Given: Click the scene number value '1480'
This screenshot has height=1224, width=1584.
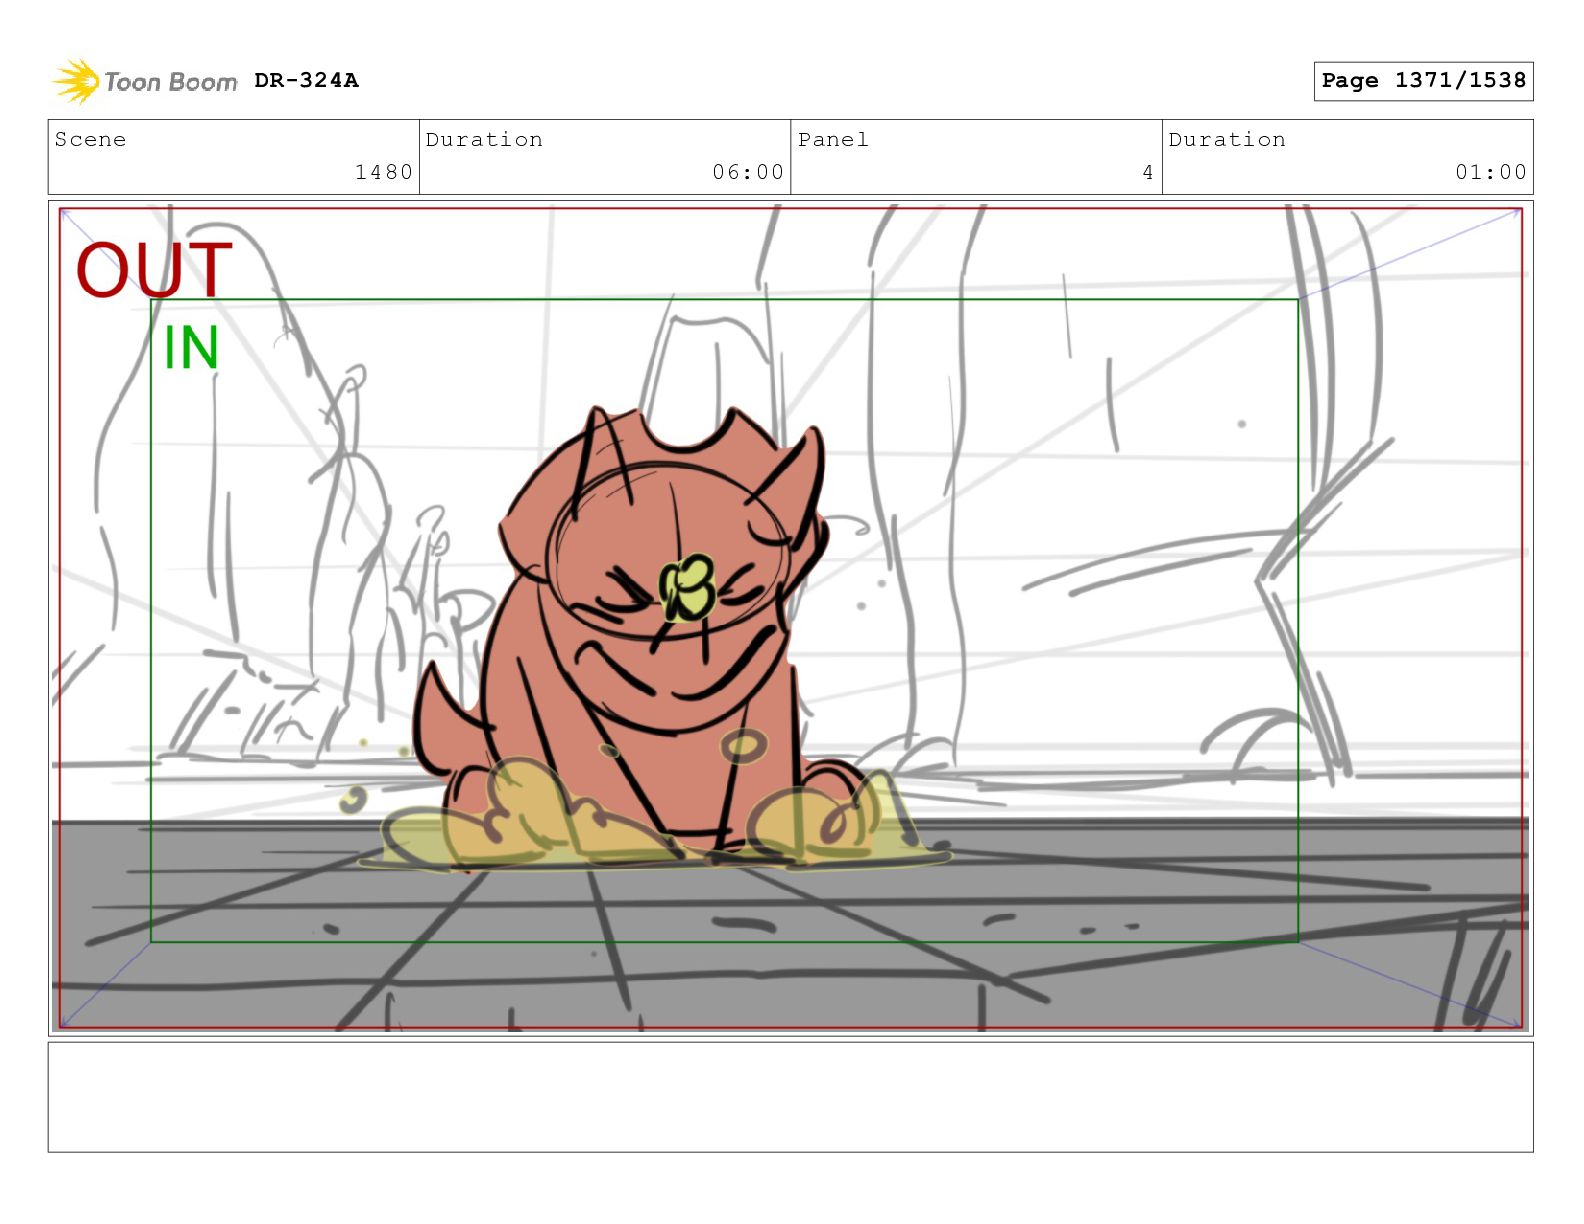Looking at the screenshot, I should click(x=384, y=172).
